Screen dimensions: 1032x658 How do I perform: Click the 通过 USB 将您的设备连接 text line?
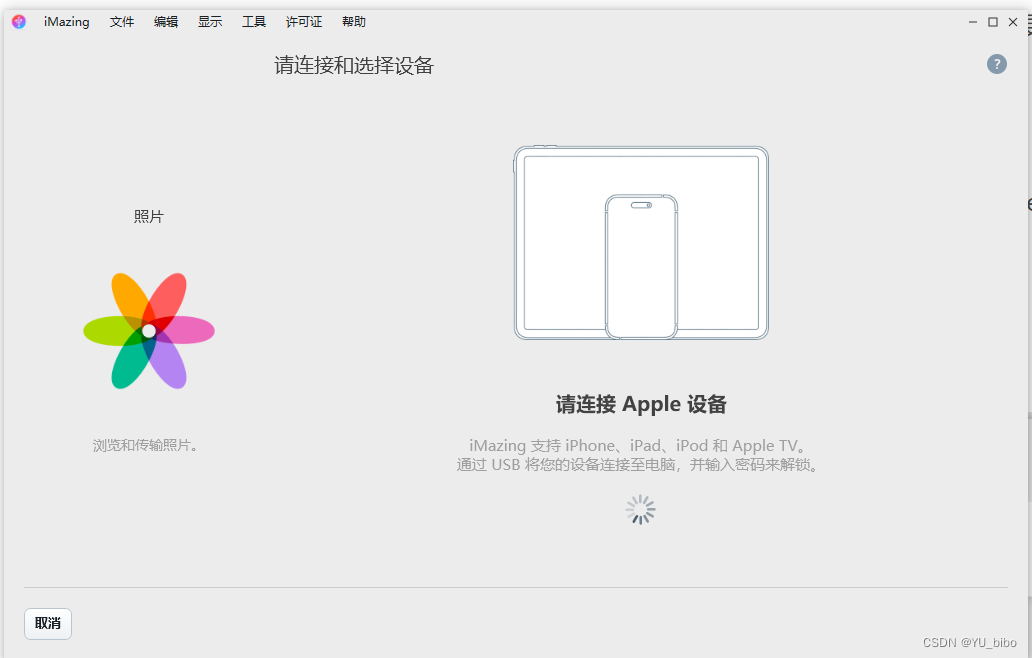(638, 465)
